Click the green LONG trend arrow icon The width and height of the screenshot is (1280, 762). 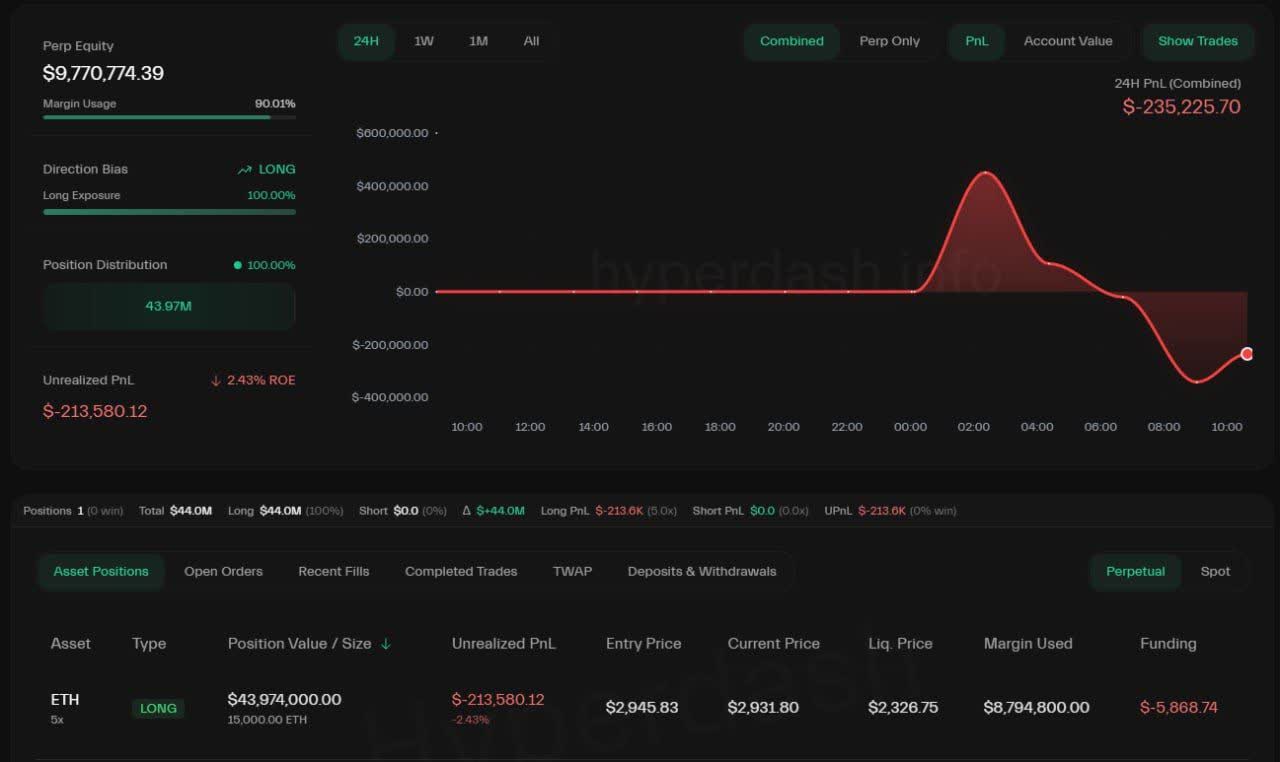click(x=244, y=170)
